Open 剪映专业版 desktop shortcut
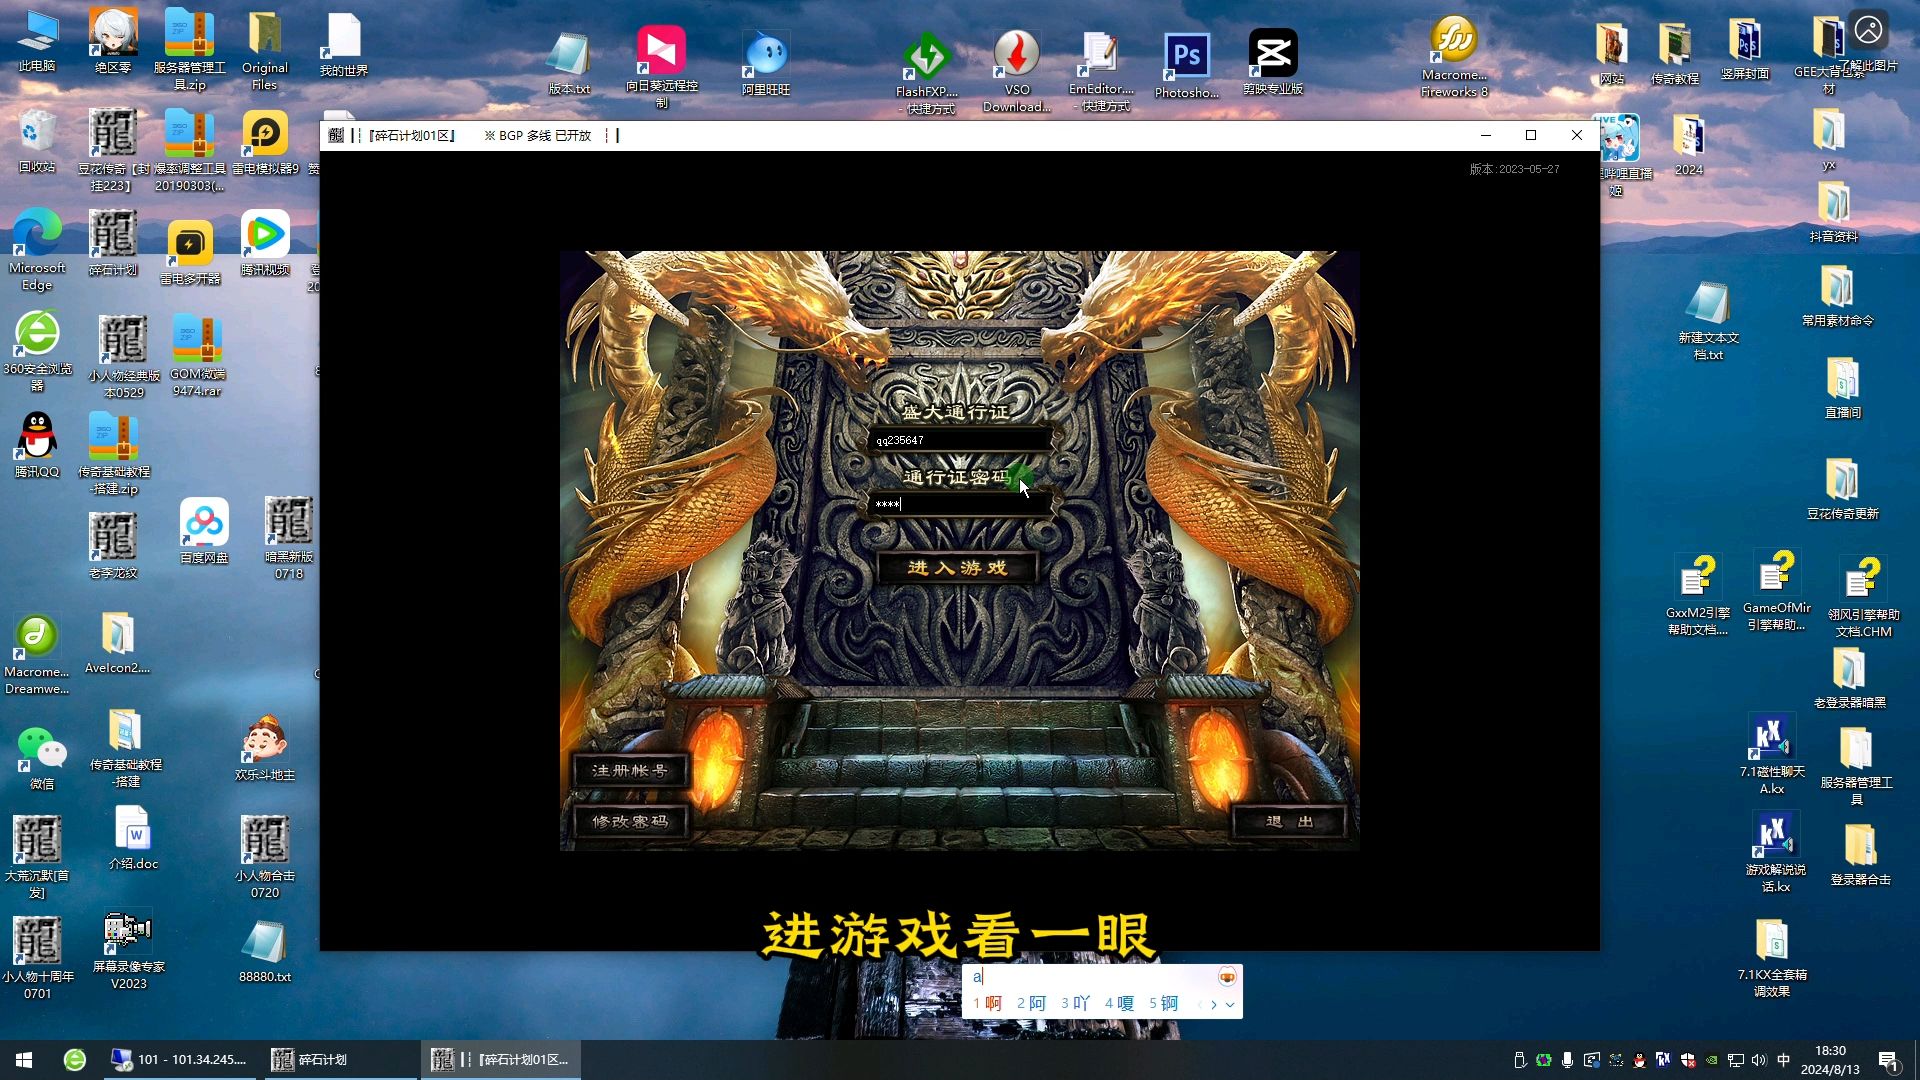Viewport: 1920px width, 1080px height. (1272, 62)
